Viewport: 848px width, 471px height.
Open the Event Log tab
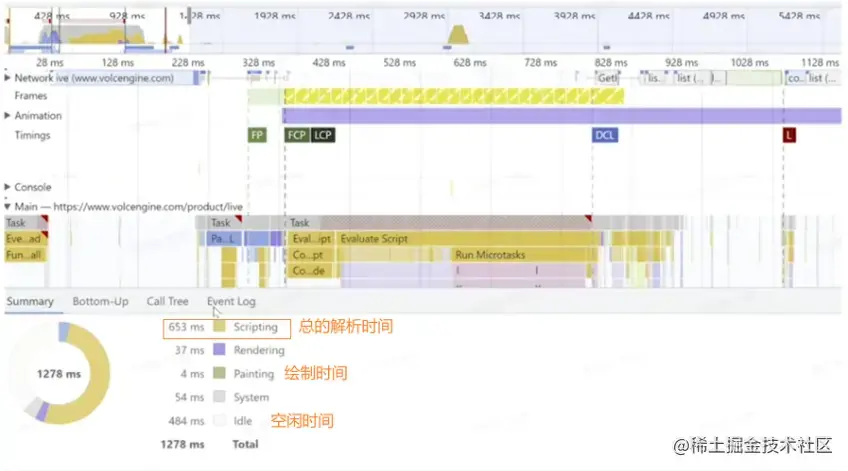[231, 302]
